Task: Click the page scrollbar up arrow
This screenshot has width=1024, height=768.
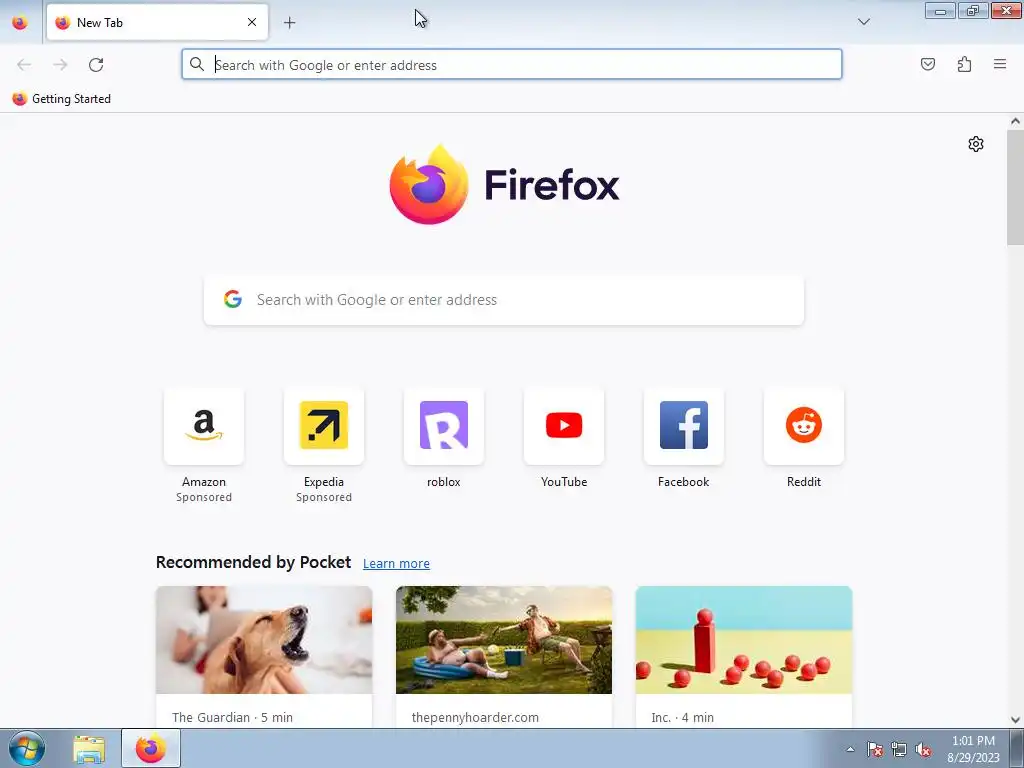Action: tap(1015, 121)
